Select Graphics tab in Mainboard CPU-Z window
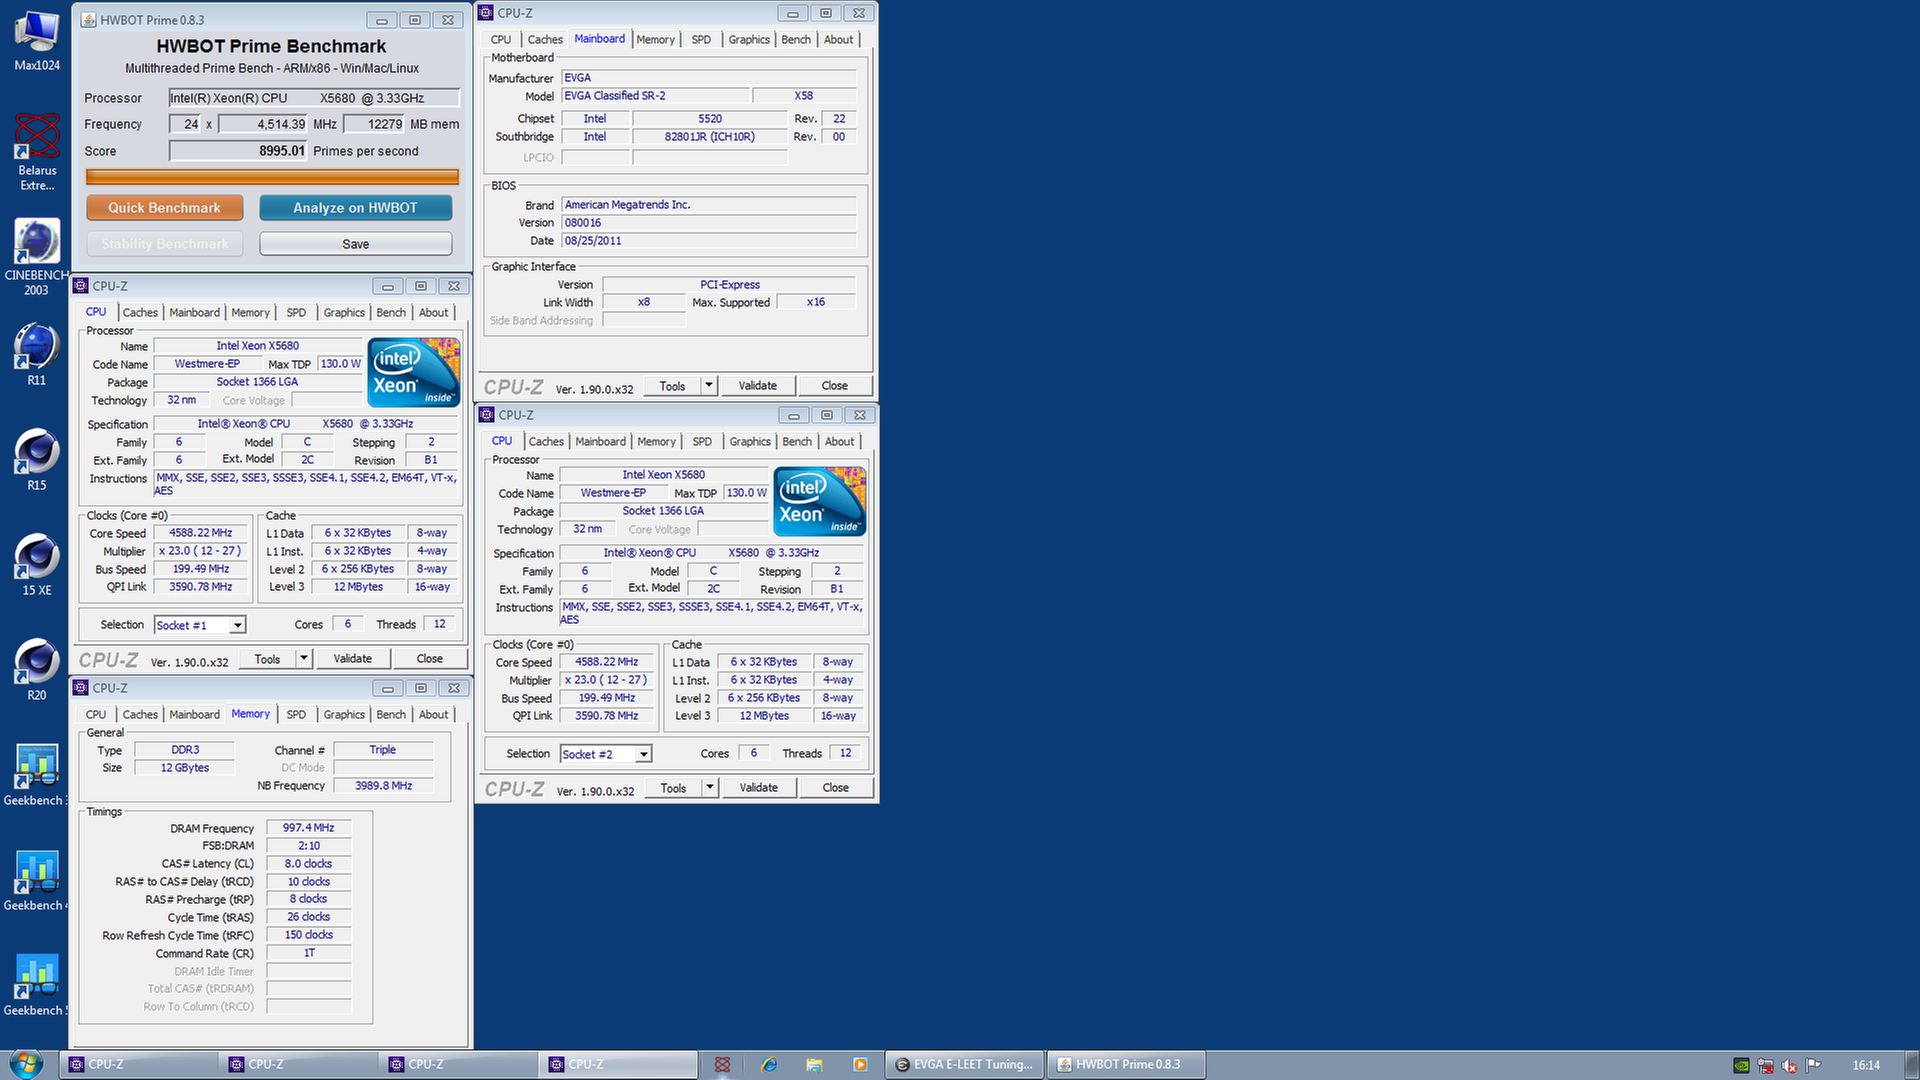This screenshot has width=1920, height=1080. pyautogui.click(x=749, y=40)
